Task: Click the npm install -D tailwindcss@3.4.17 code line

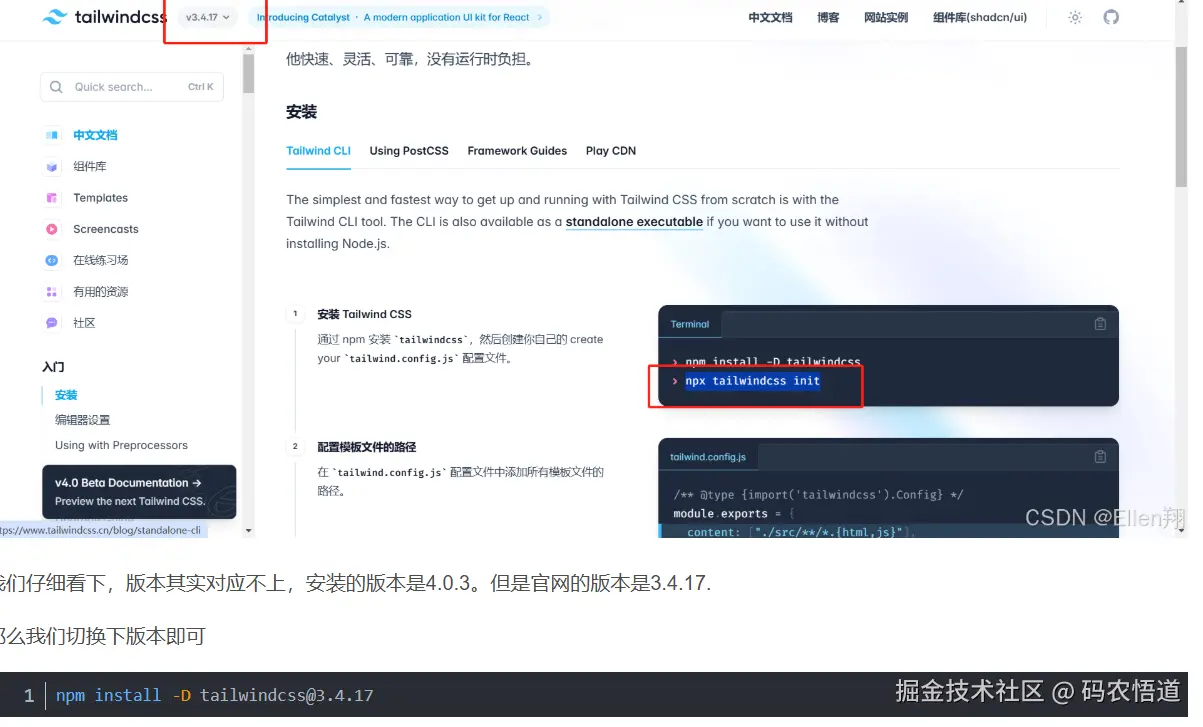Action: pos(215,695)
